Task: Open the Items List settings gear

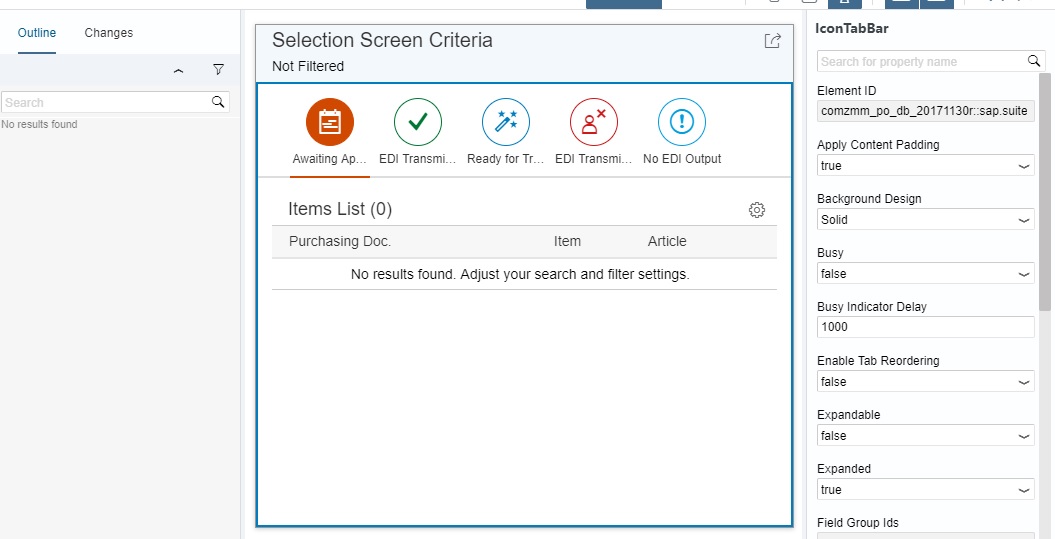Action: coord(757,210)
